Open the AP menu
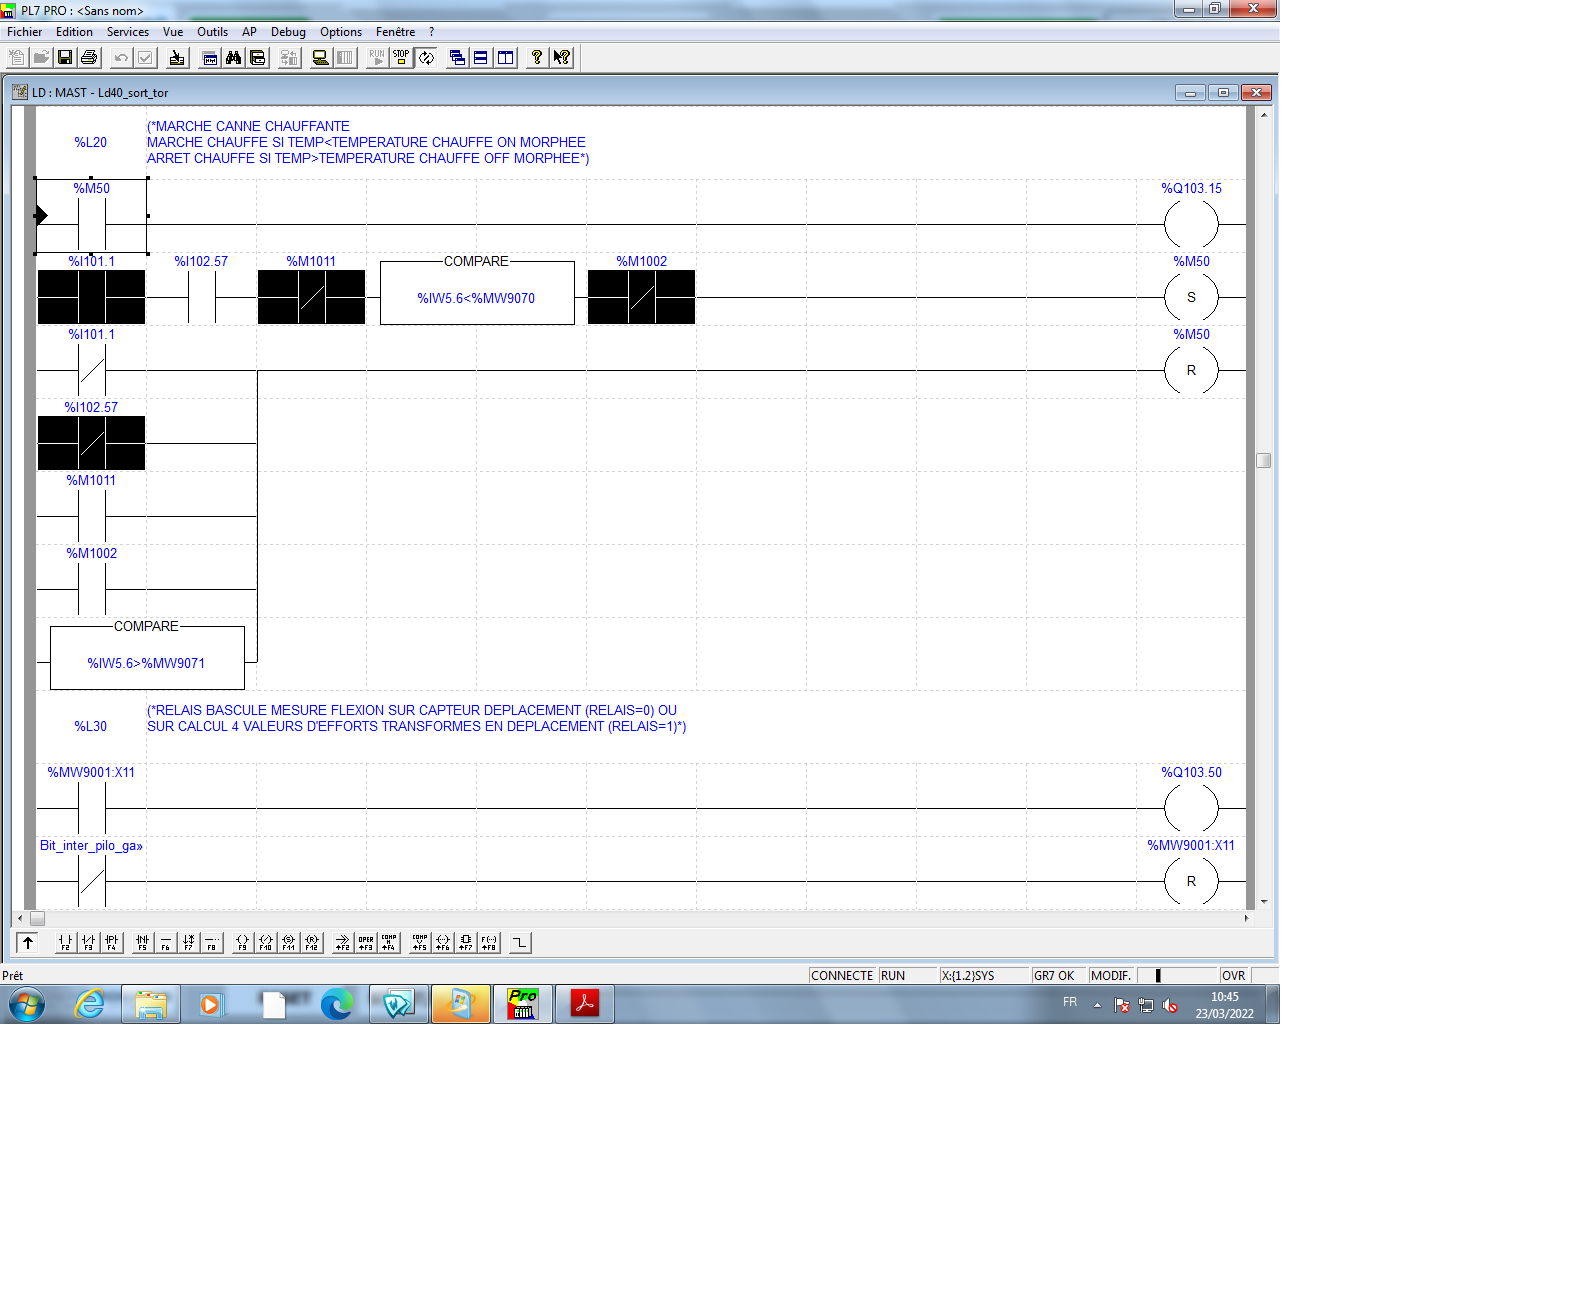1572x1304 pixels. (x=249, y=32)
